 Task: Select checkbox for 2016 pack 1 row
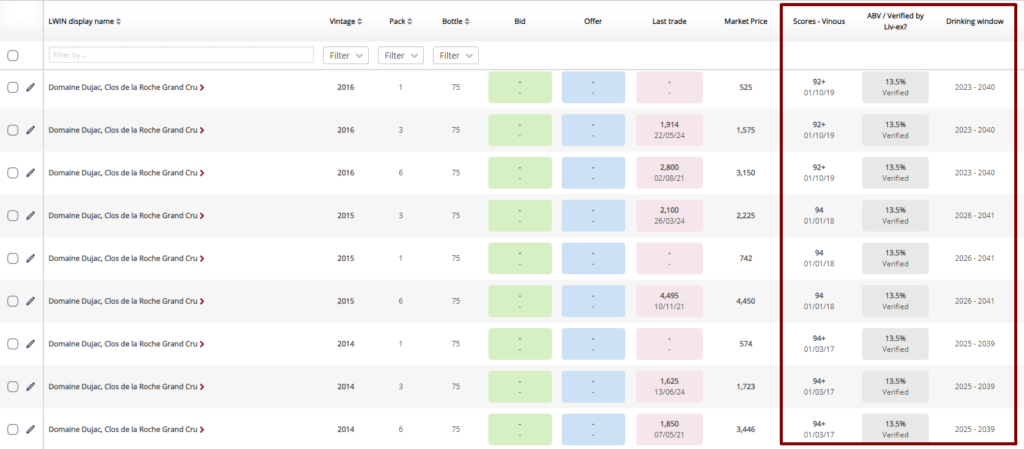coord(12,87)
